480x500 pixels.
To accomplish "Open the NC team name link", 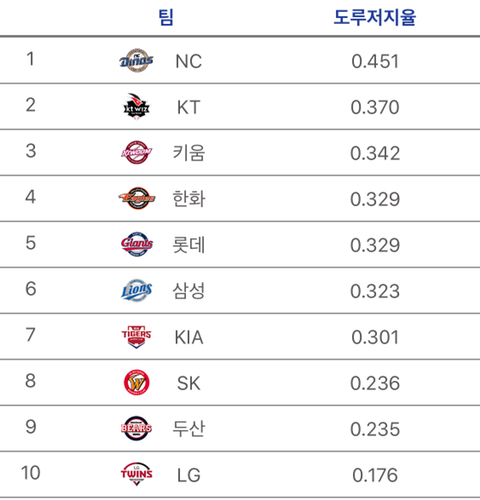I will pos(189,61).
